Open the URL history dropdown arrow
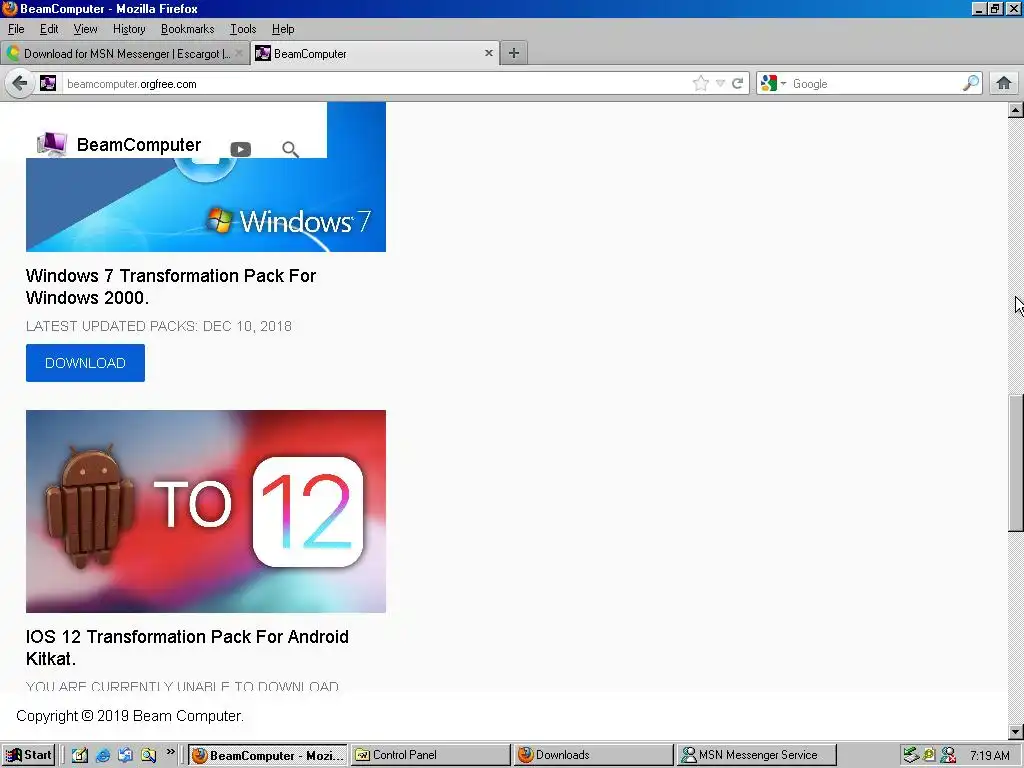Screen dimensions: 1024x768 click(720, 84)
